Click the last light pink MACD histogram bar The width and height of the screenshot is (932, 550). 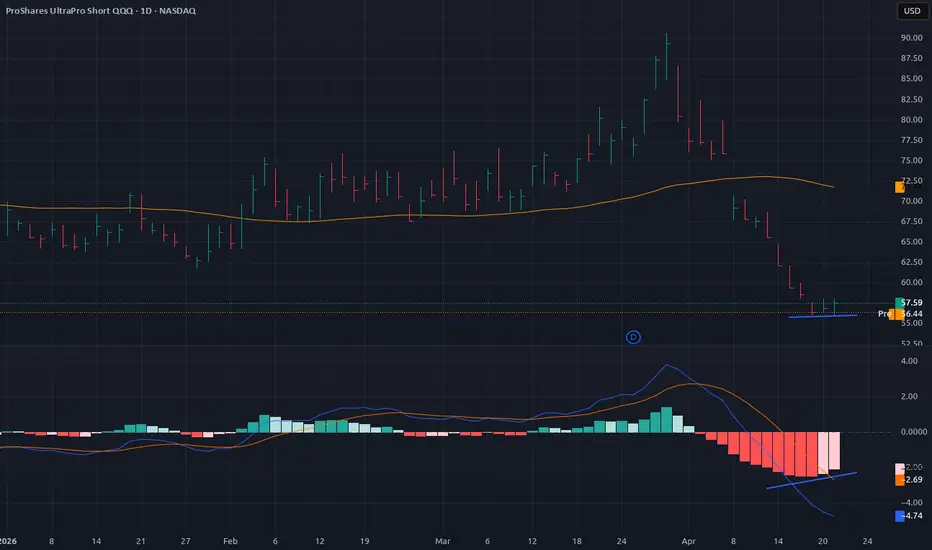click(x=834, y=451)
